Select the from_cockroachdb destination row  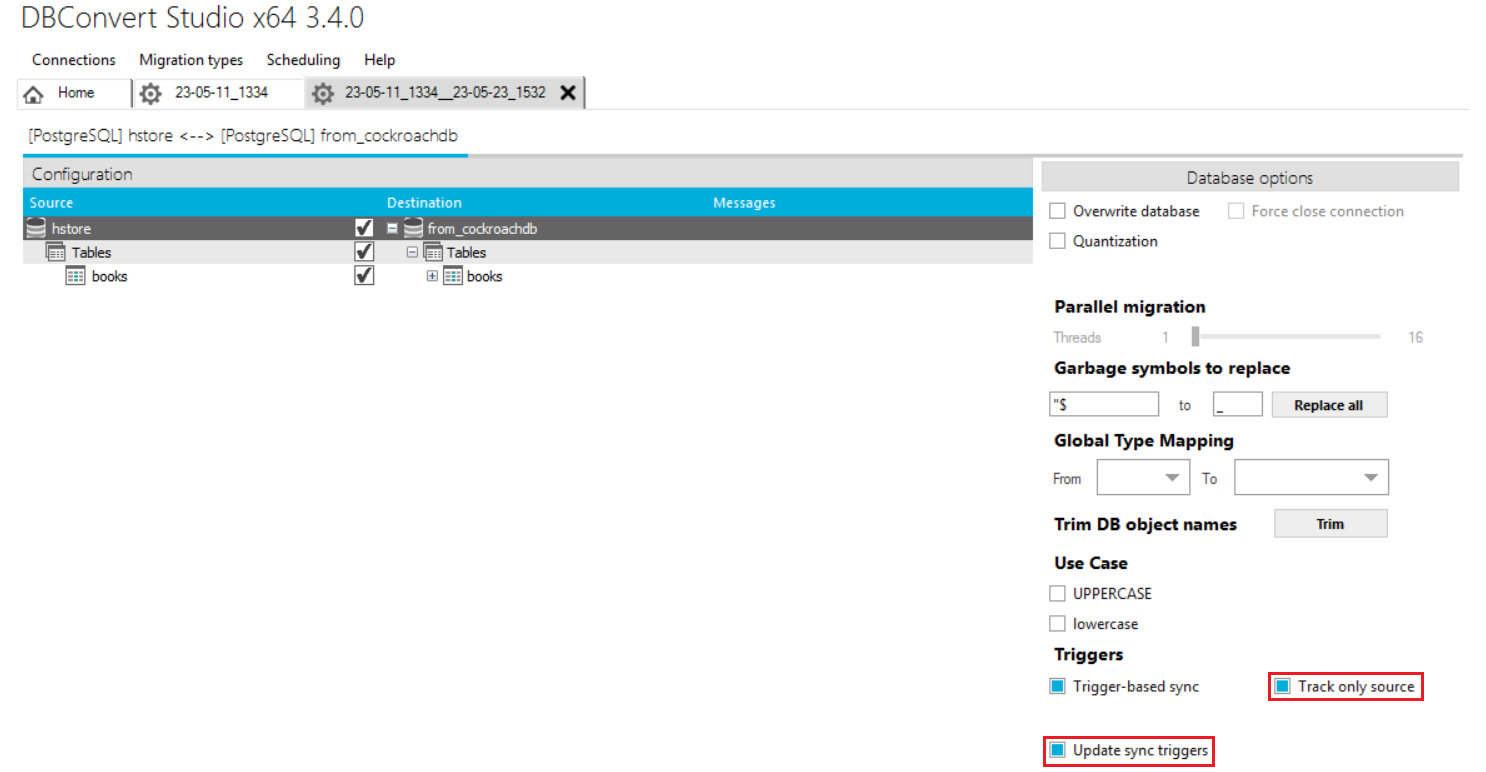[482, 229]
